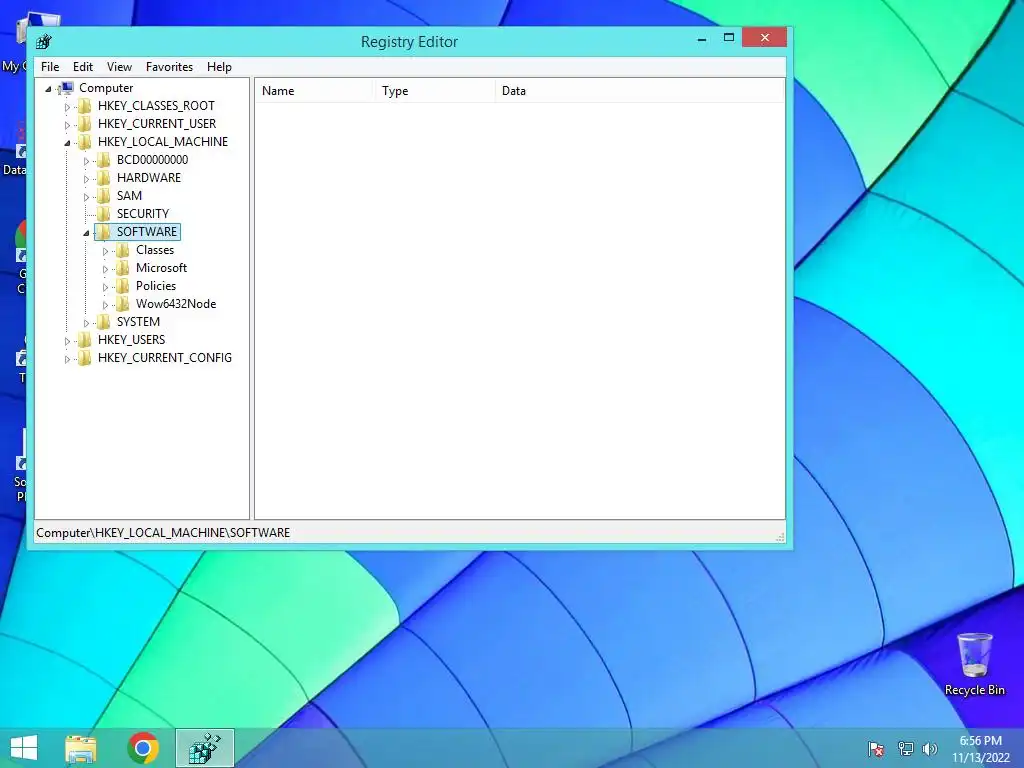
Task: Expand the SAM node arrow
Action: pos(86,197)
